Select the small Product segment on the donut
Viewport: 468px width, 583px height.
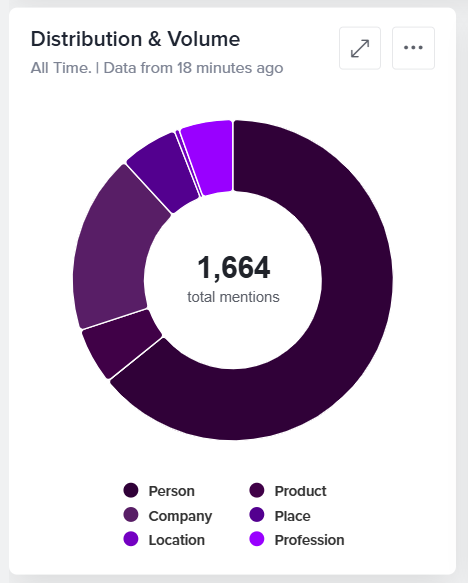pos(119,344)
